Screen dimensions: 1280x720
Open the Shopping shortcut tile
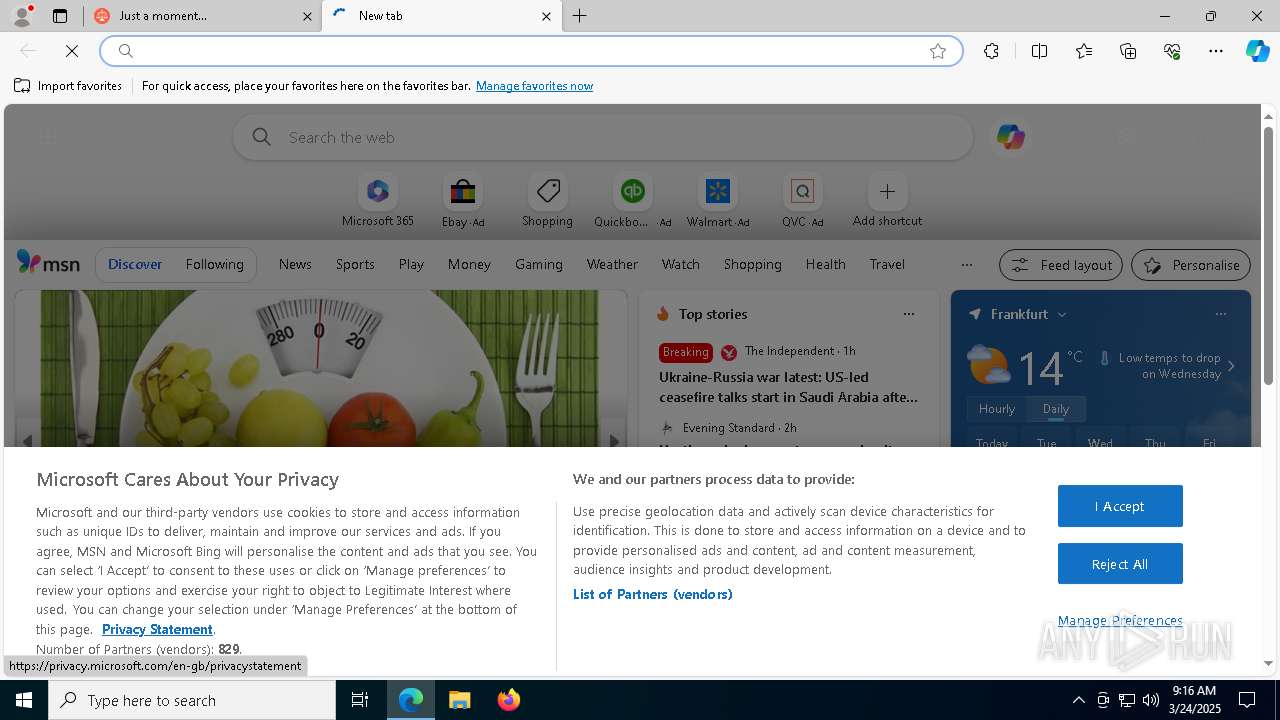[x=547, y=201]
